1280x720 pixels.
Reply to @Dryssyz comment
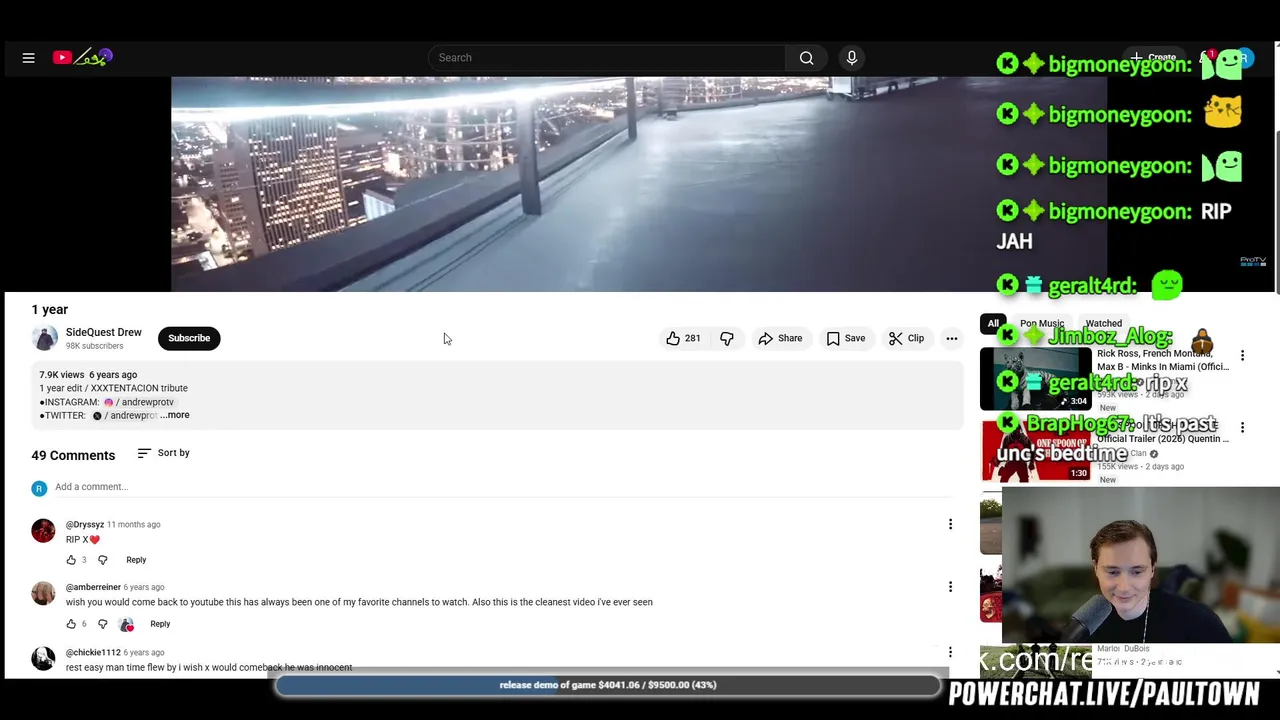[x=136, y=560]
